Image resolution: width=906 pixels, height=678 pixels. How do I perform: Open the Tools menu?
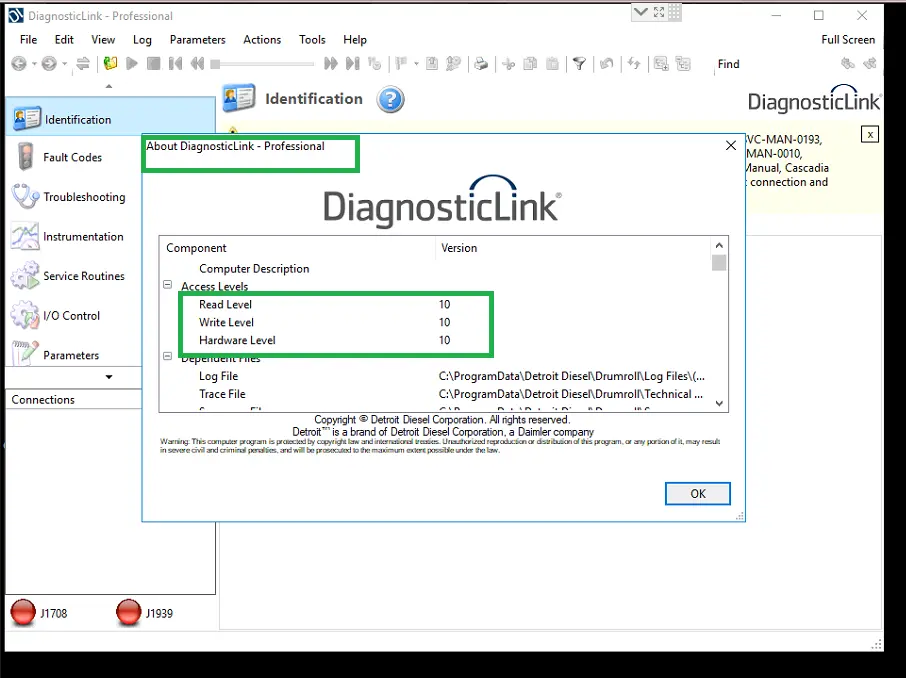tap(312, 39)
